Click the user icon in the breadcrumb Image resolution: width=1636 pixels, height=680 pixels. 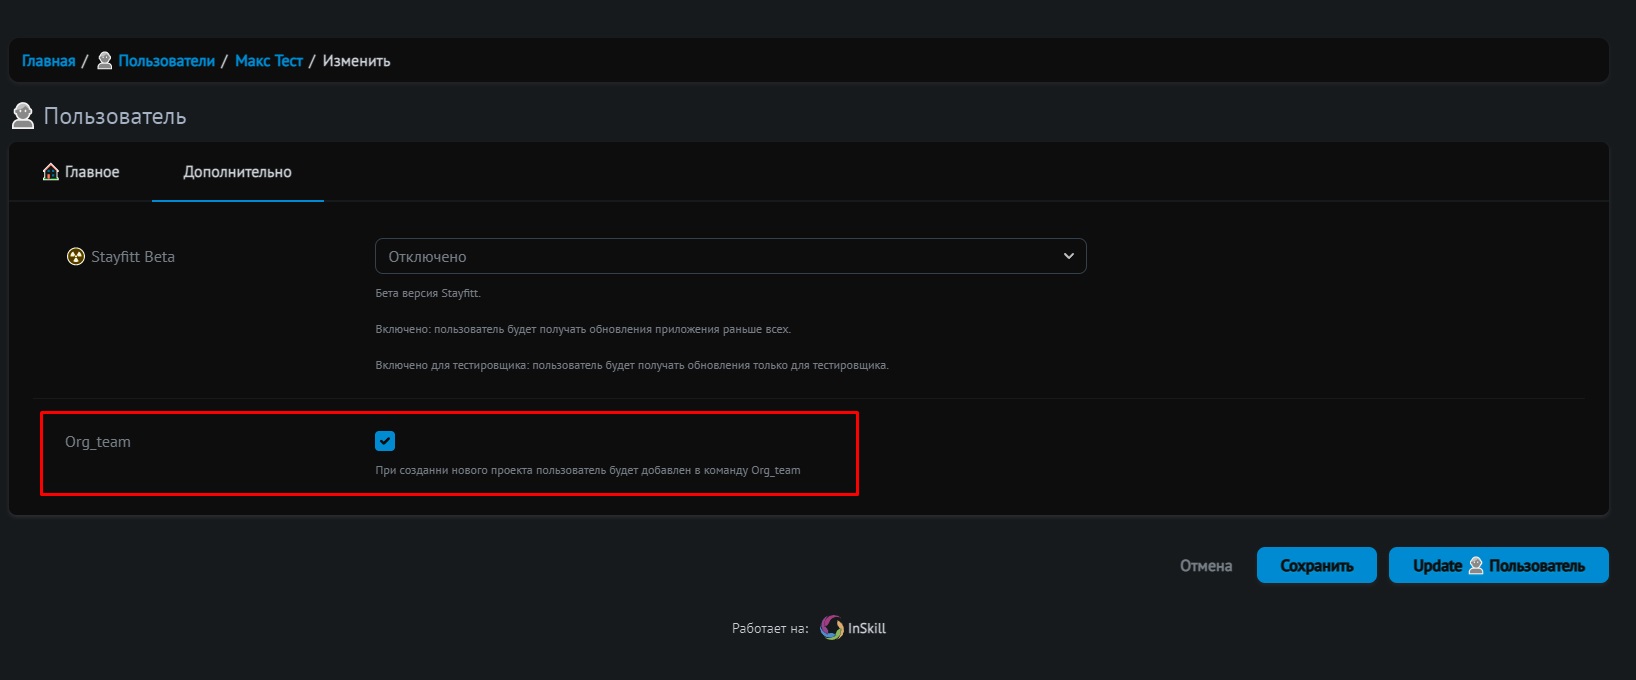(x=104, y=61)
